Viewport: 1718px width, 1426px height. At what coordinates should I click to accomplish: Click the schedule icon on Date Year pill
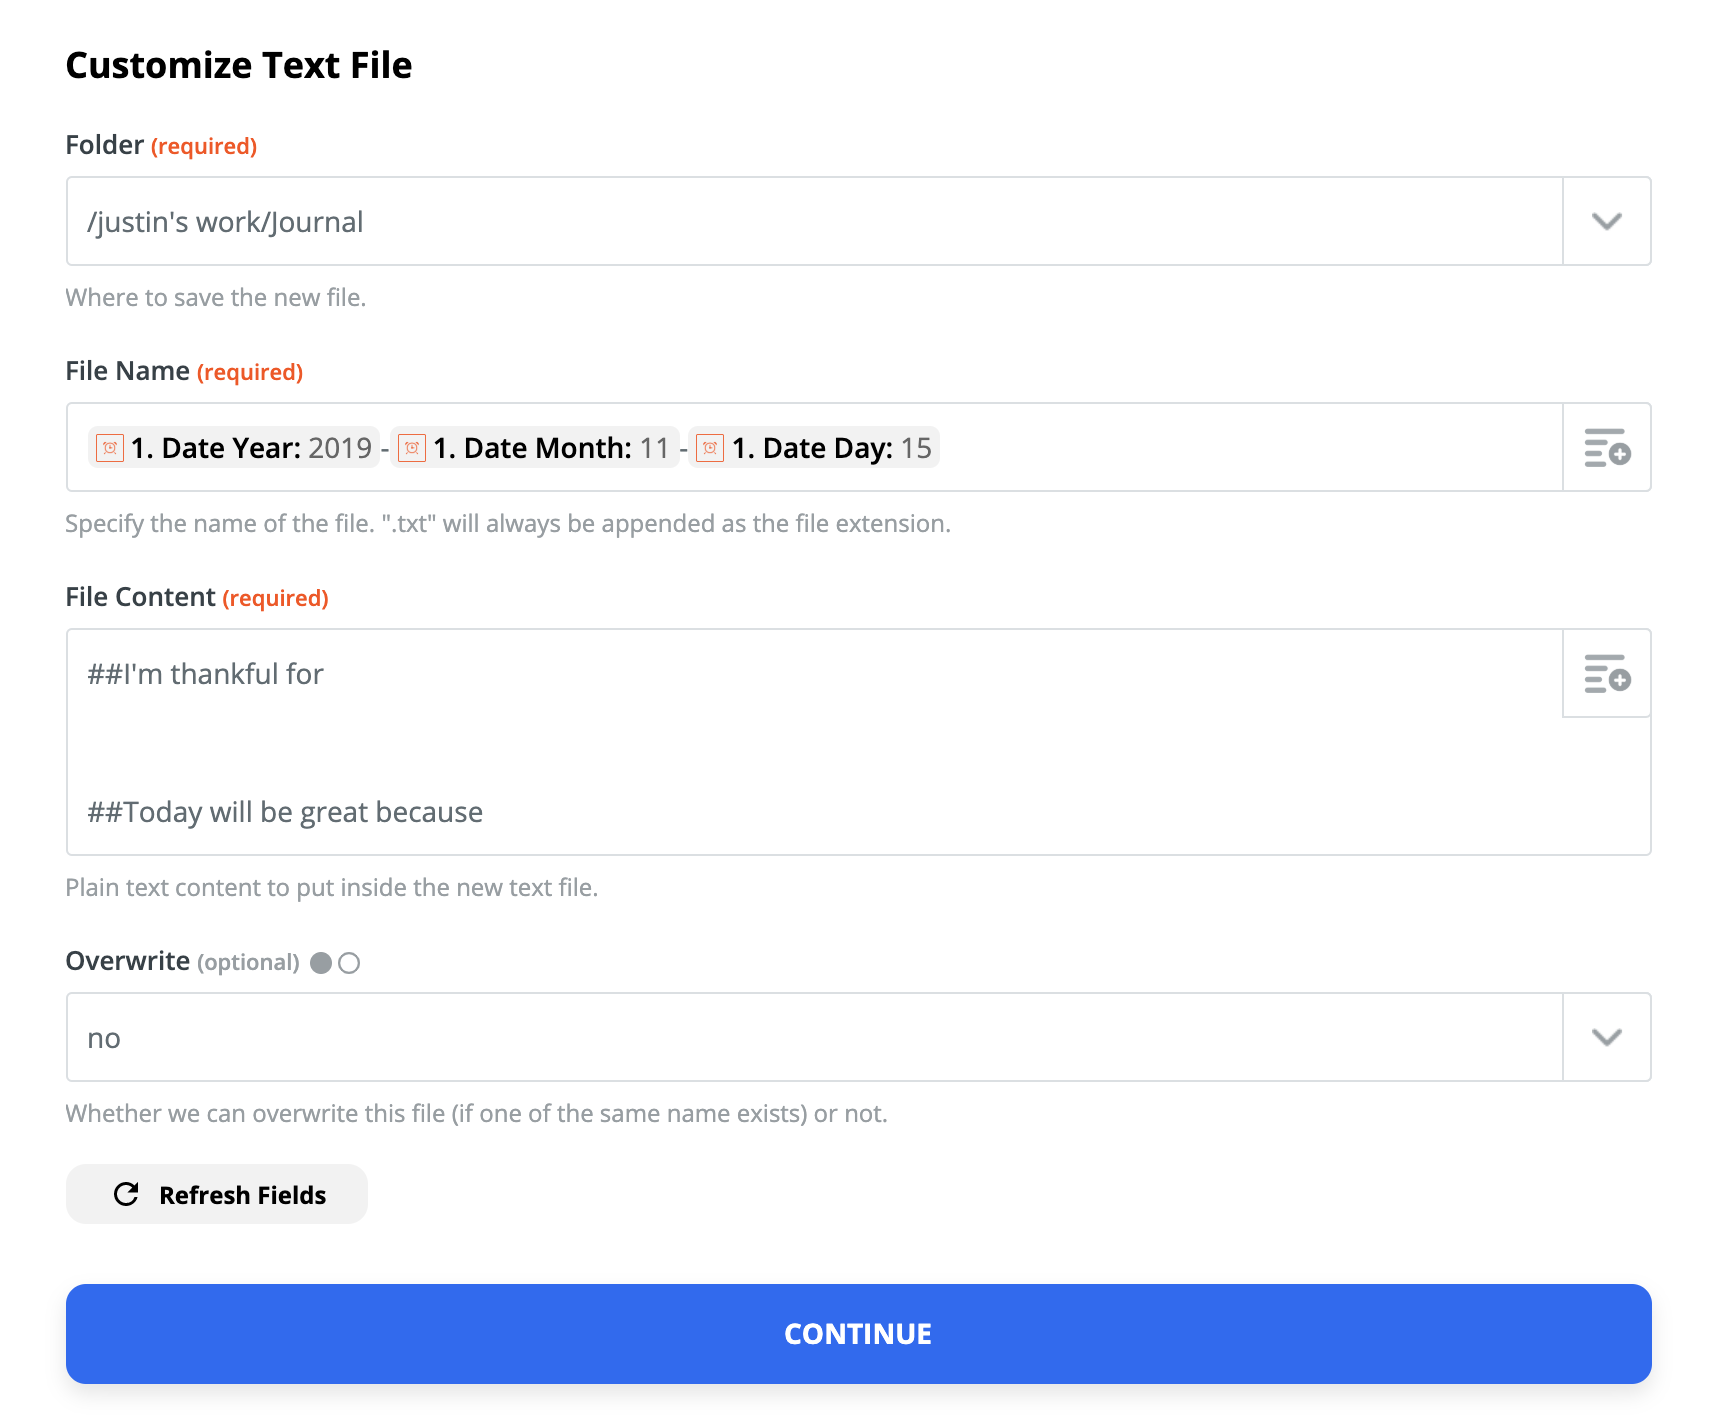110,448
